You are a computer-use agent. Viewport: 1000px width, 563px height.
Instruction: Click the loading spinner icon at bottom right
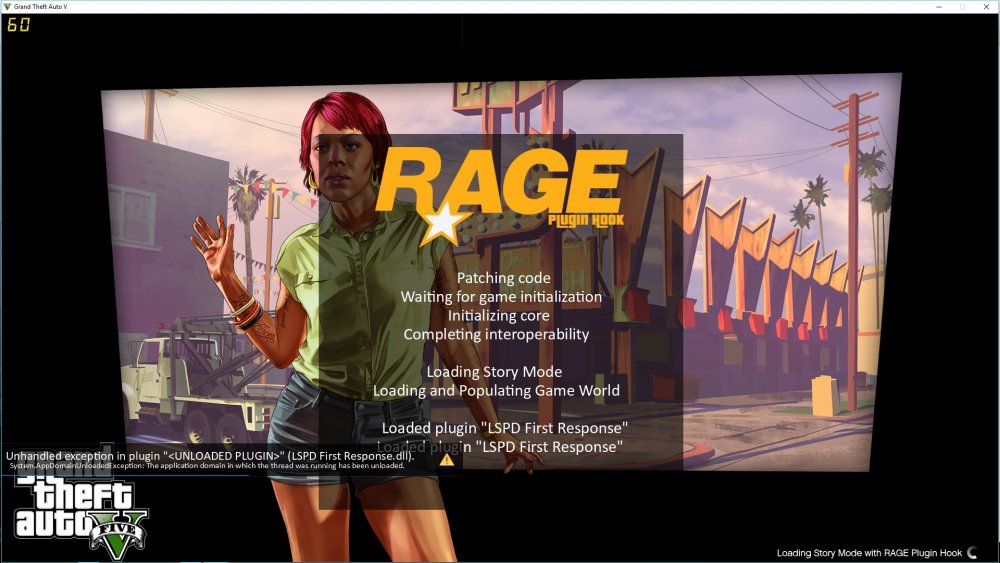click(973, 553)
